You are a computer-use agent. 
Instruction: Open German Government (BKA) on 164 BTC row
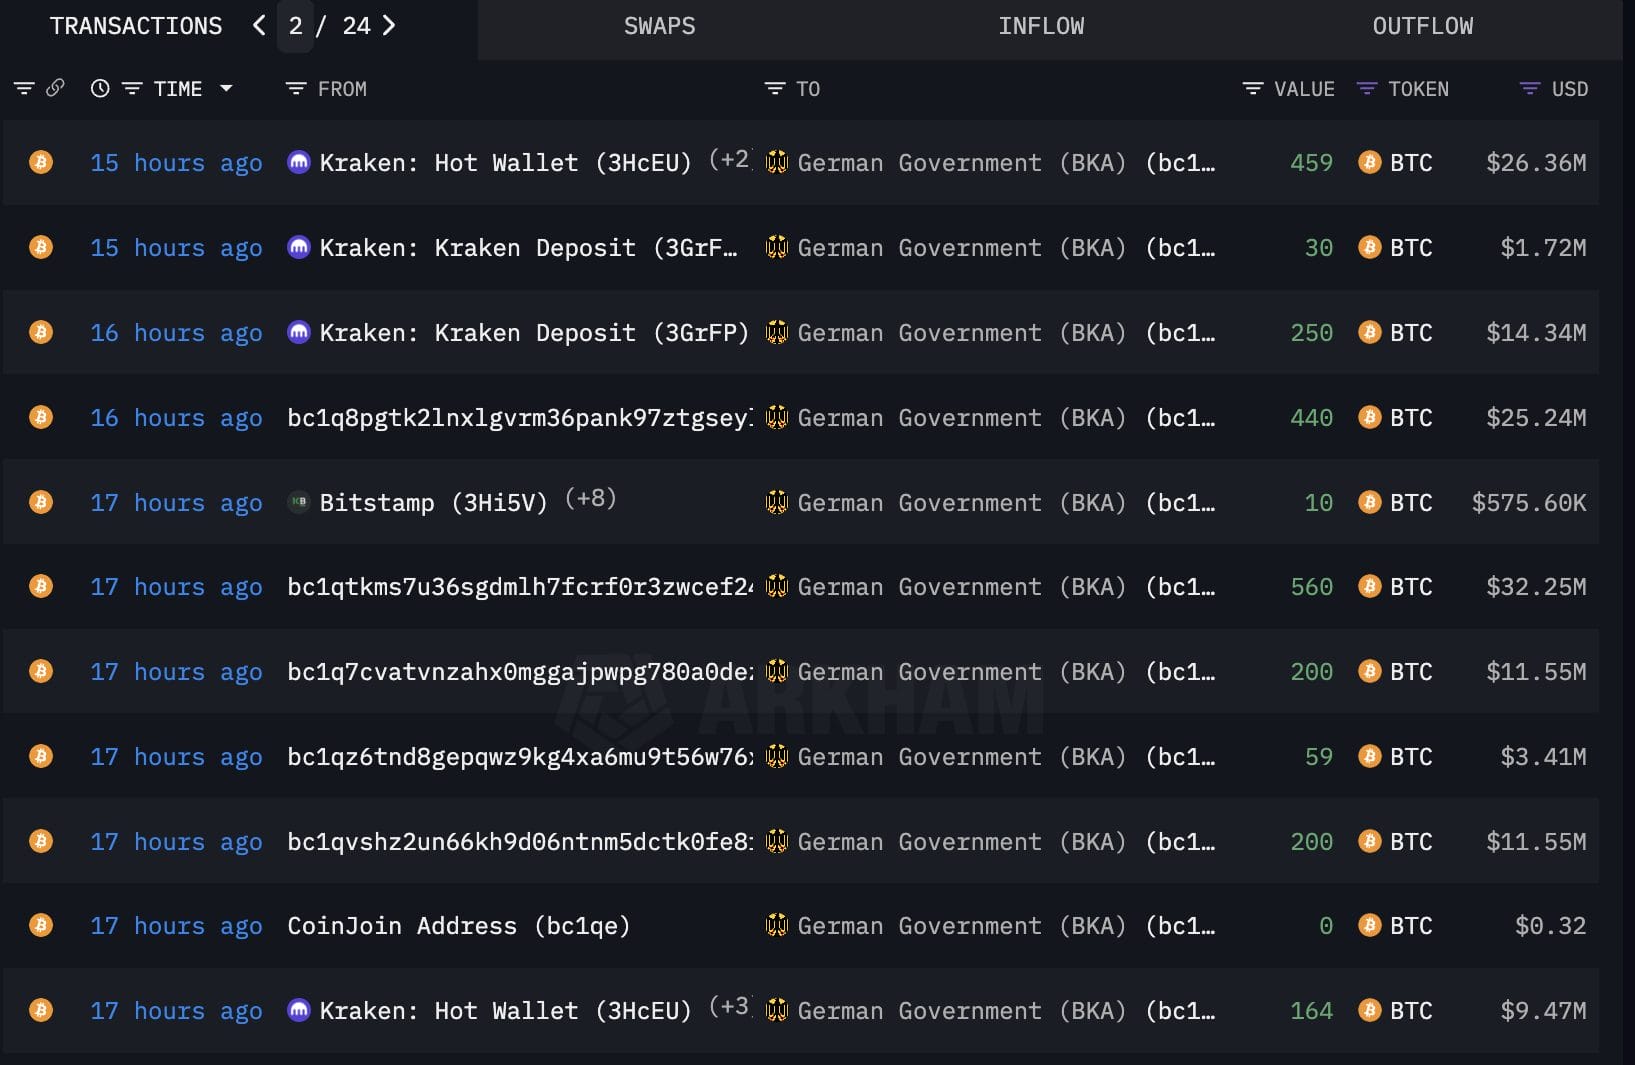tap(962, 1011)
